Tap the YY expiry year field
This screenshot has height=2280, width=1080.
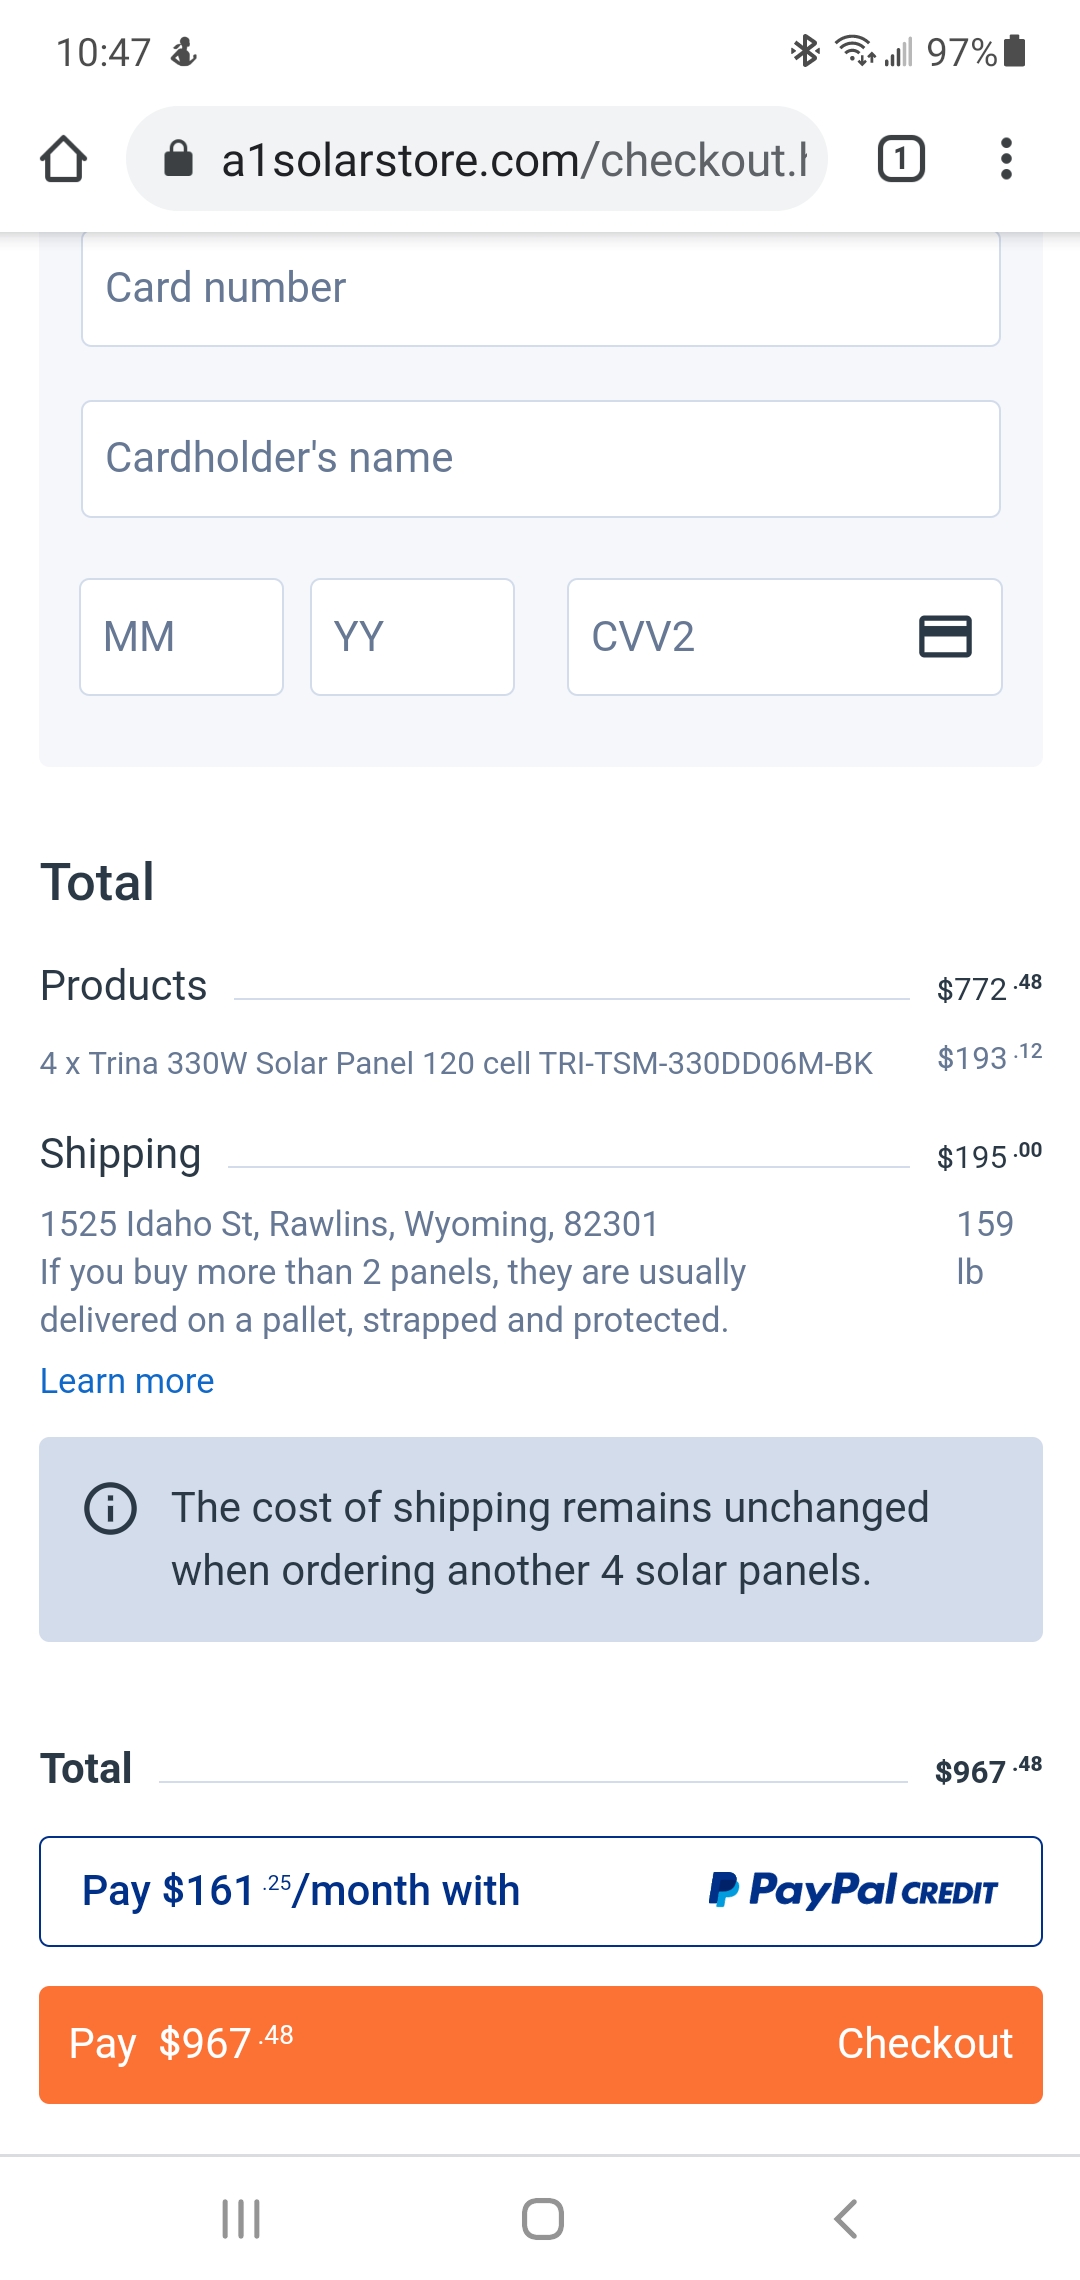(412, 637)
